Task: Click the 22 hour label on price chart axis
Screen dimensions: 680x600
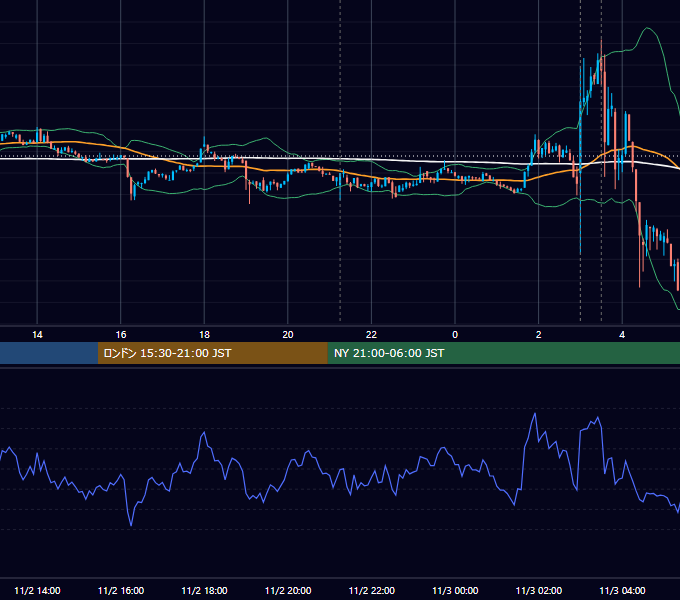Action: (x=371, y=335)
